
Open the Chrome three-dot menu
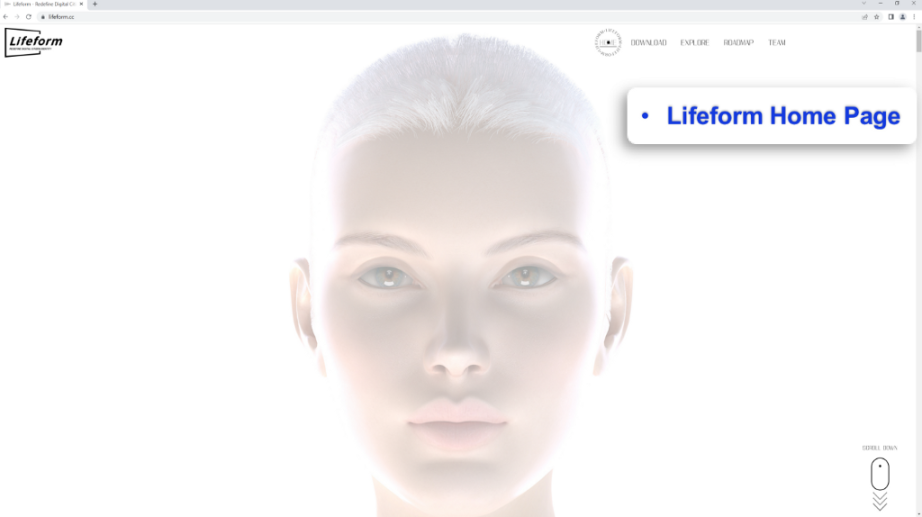coord(914,17)
